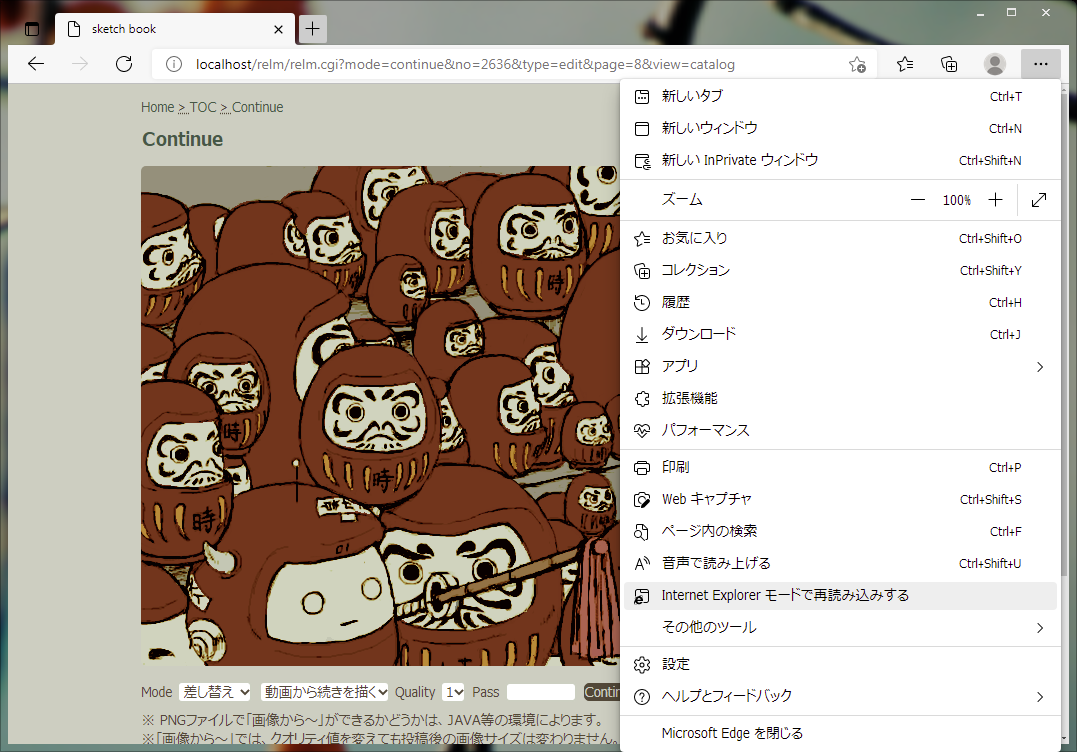Open 新しい InPrivate ウィンドウ

tap(840, 160)
